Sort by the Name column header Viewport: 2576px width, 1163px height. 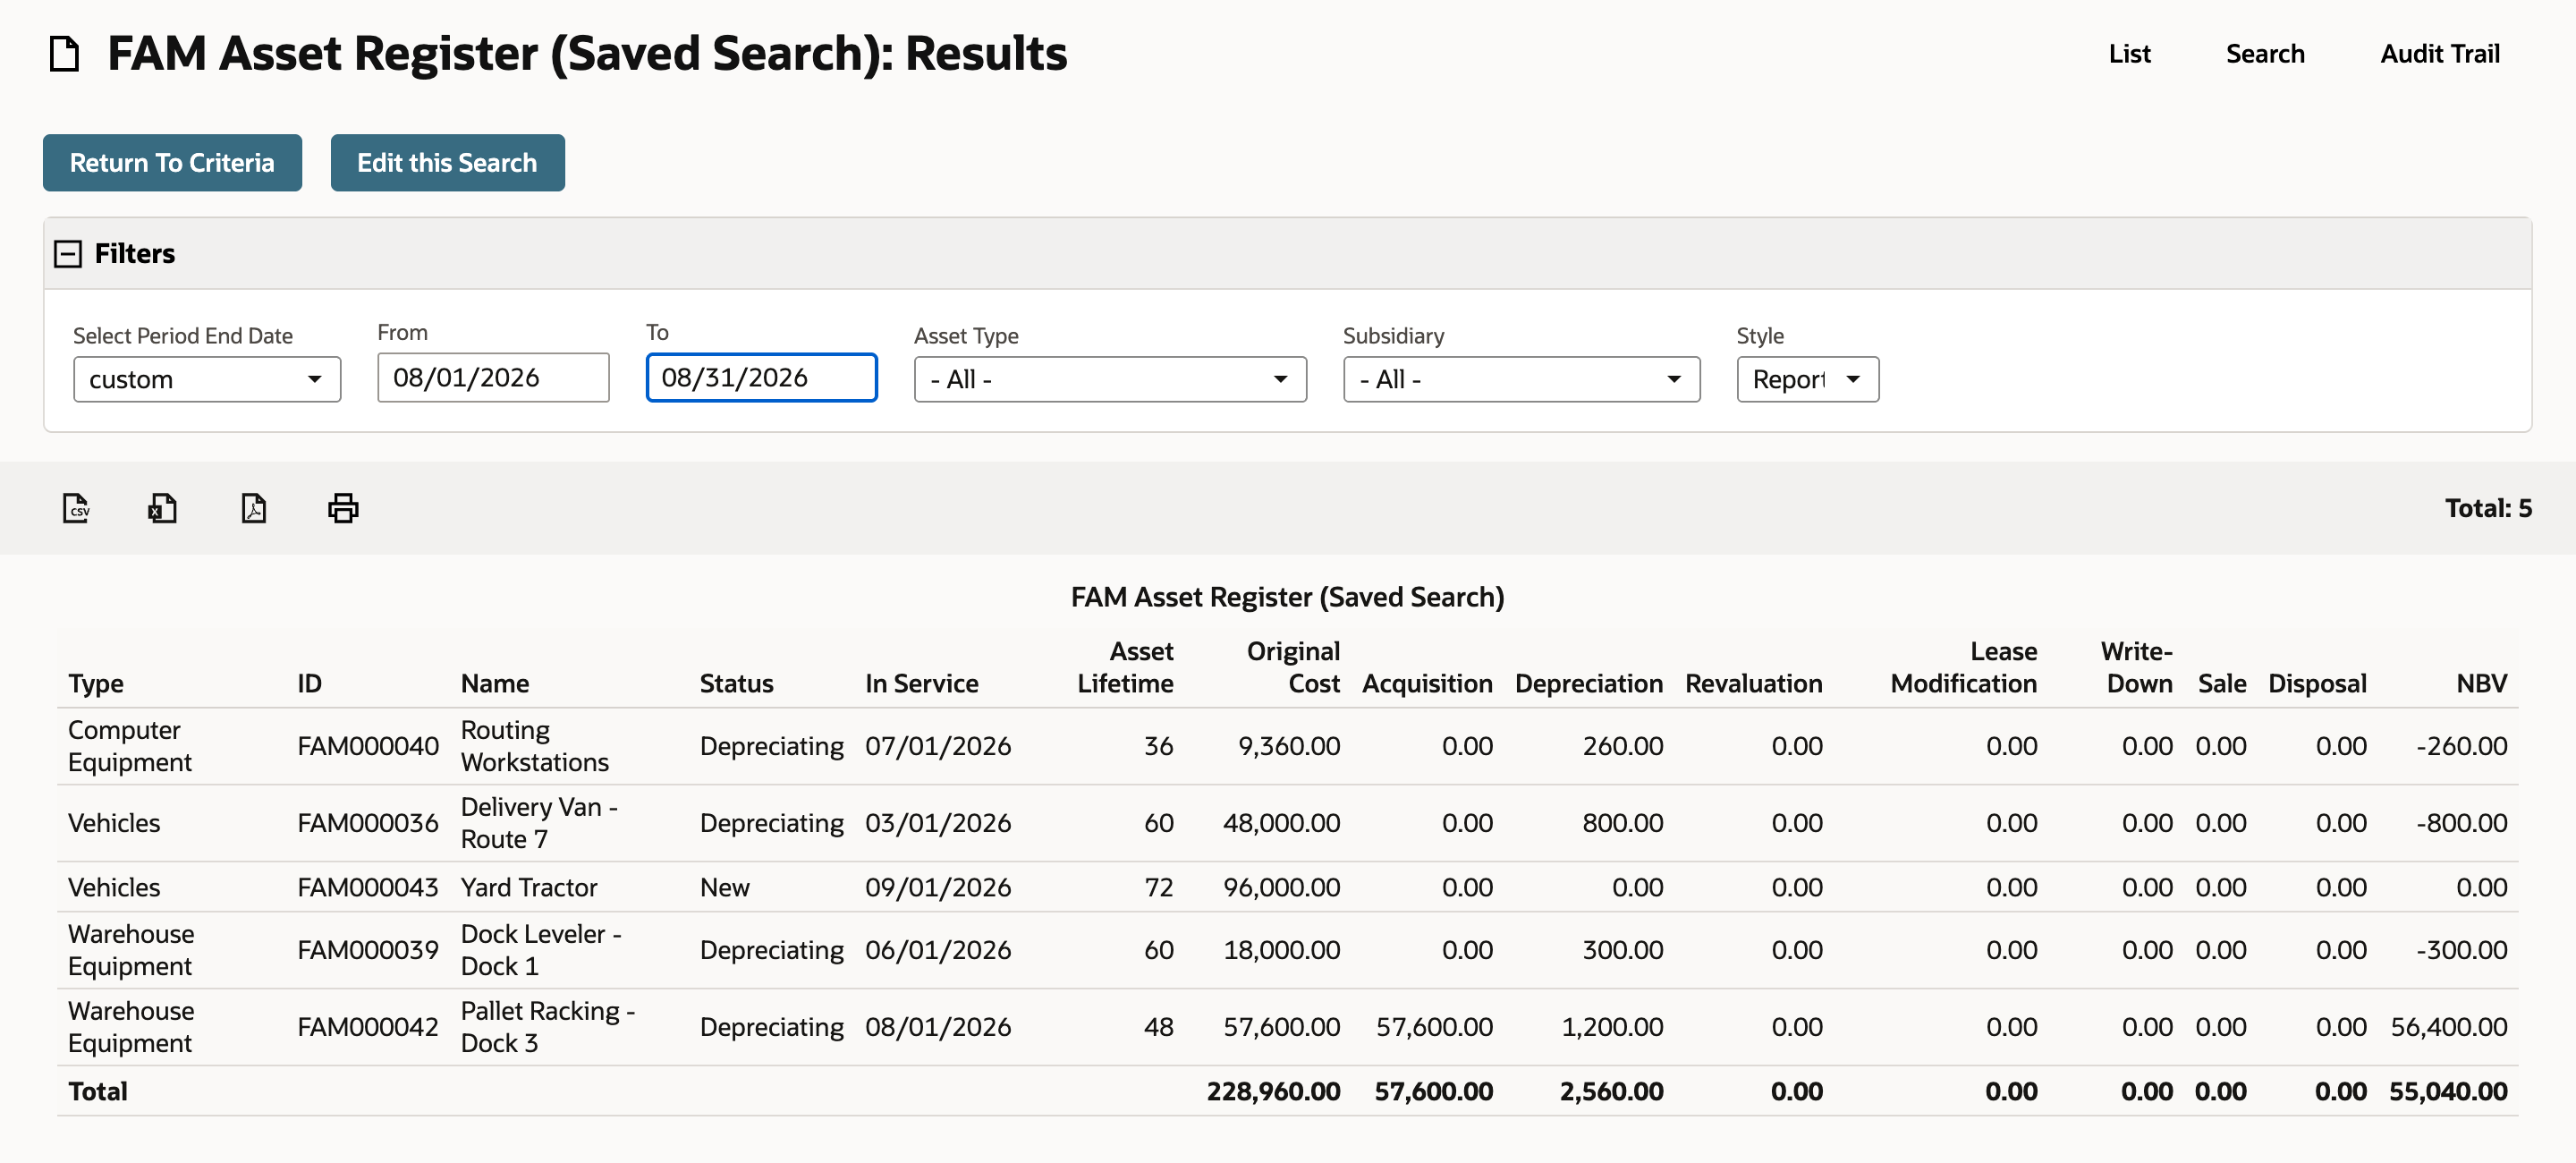pos(495,683)
